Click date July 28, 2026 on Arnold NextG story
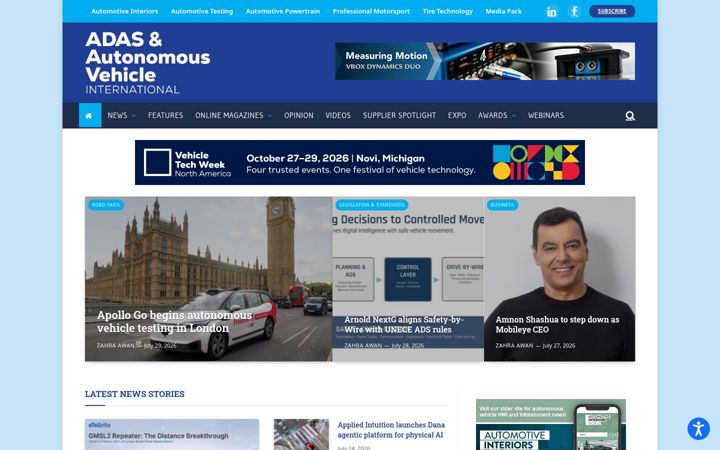This screenshot has height=450, width=720. click(407, 345)
